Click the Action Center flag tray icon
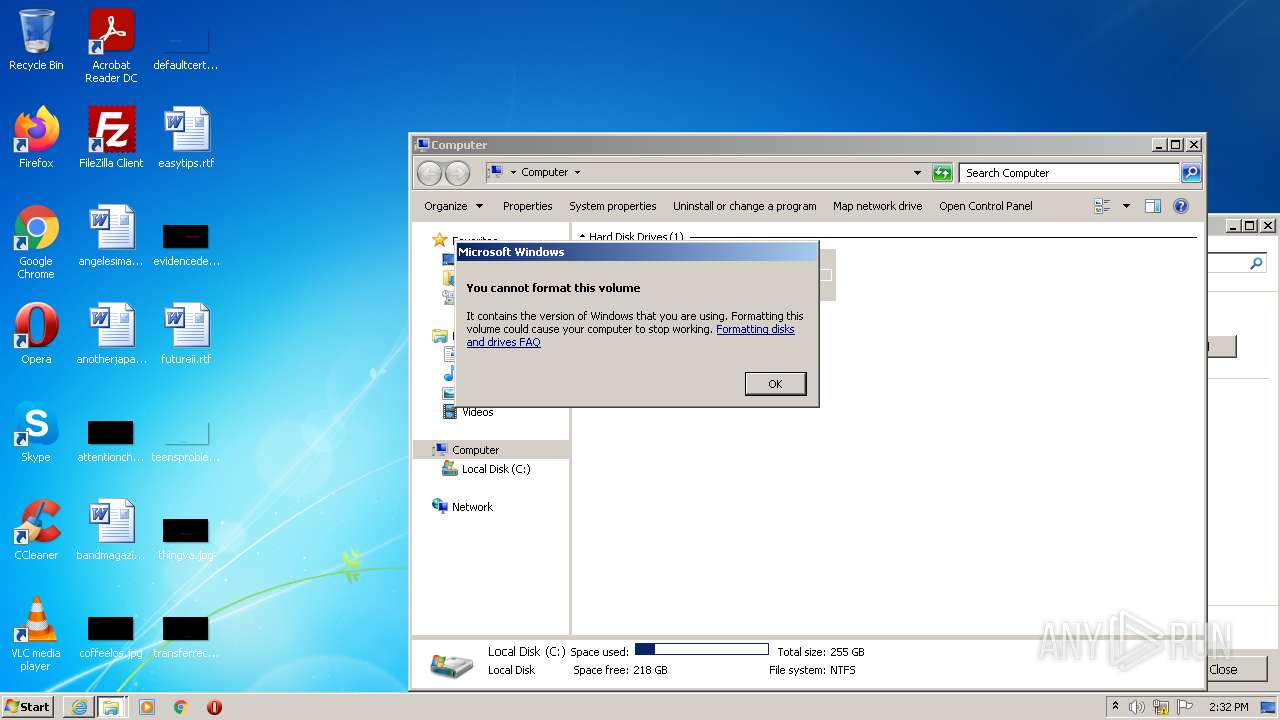This screenshot has height=720, width=1280. (x=1185, y=707)
